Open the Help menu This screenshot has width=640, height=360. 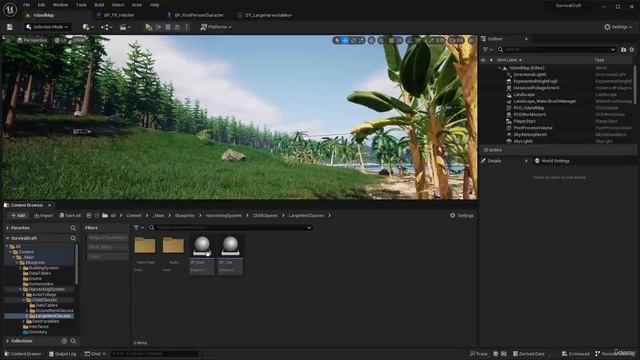[154, 5]
